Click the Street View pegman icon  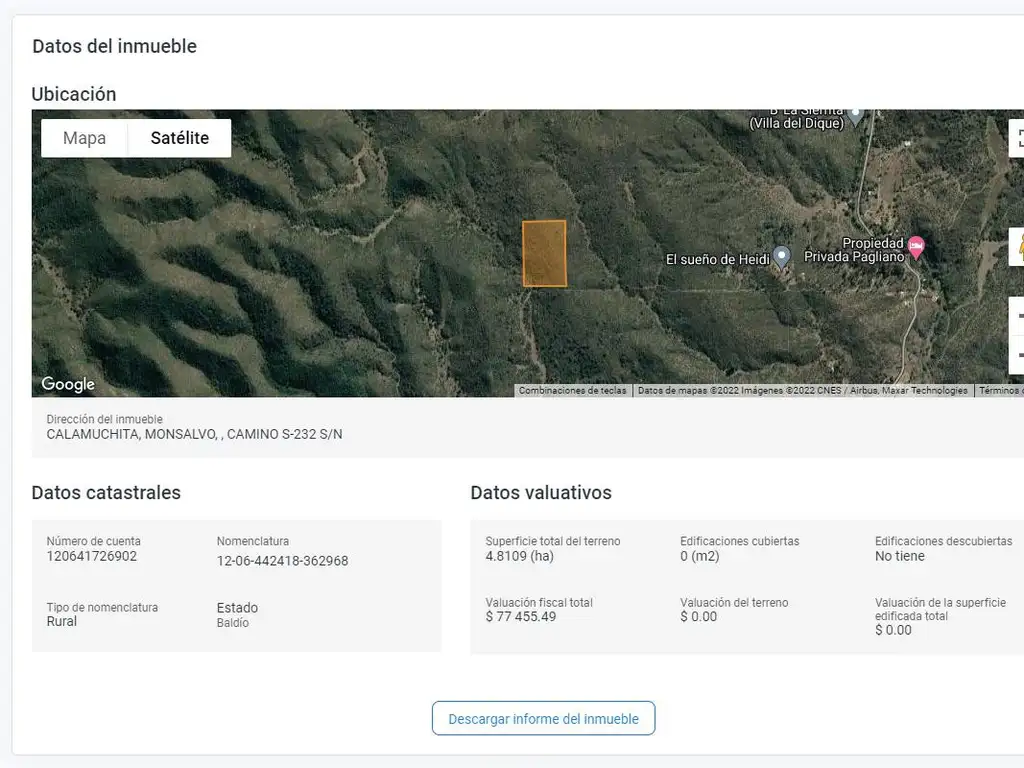1018,246
